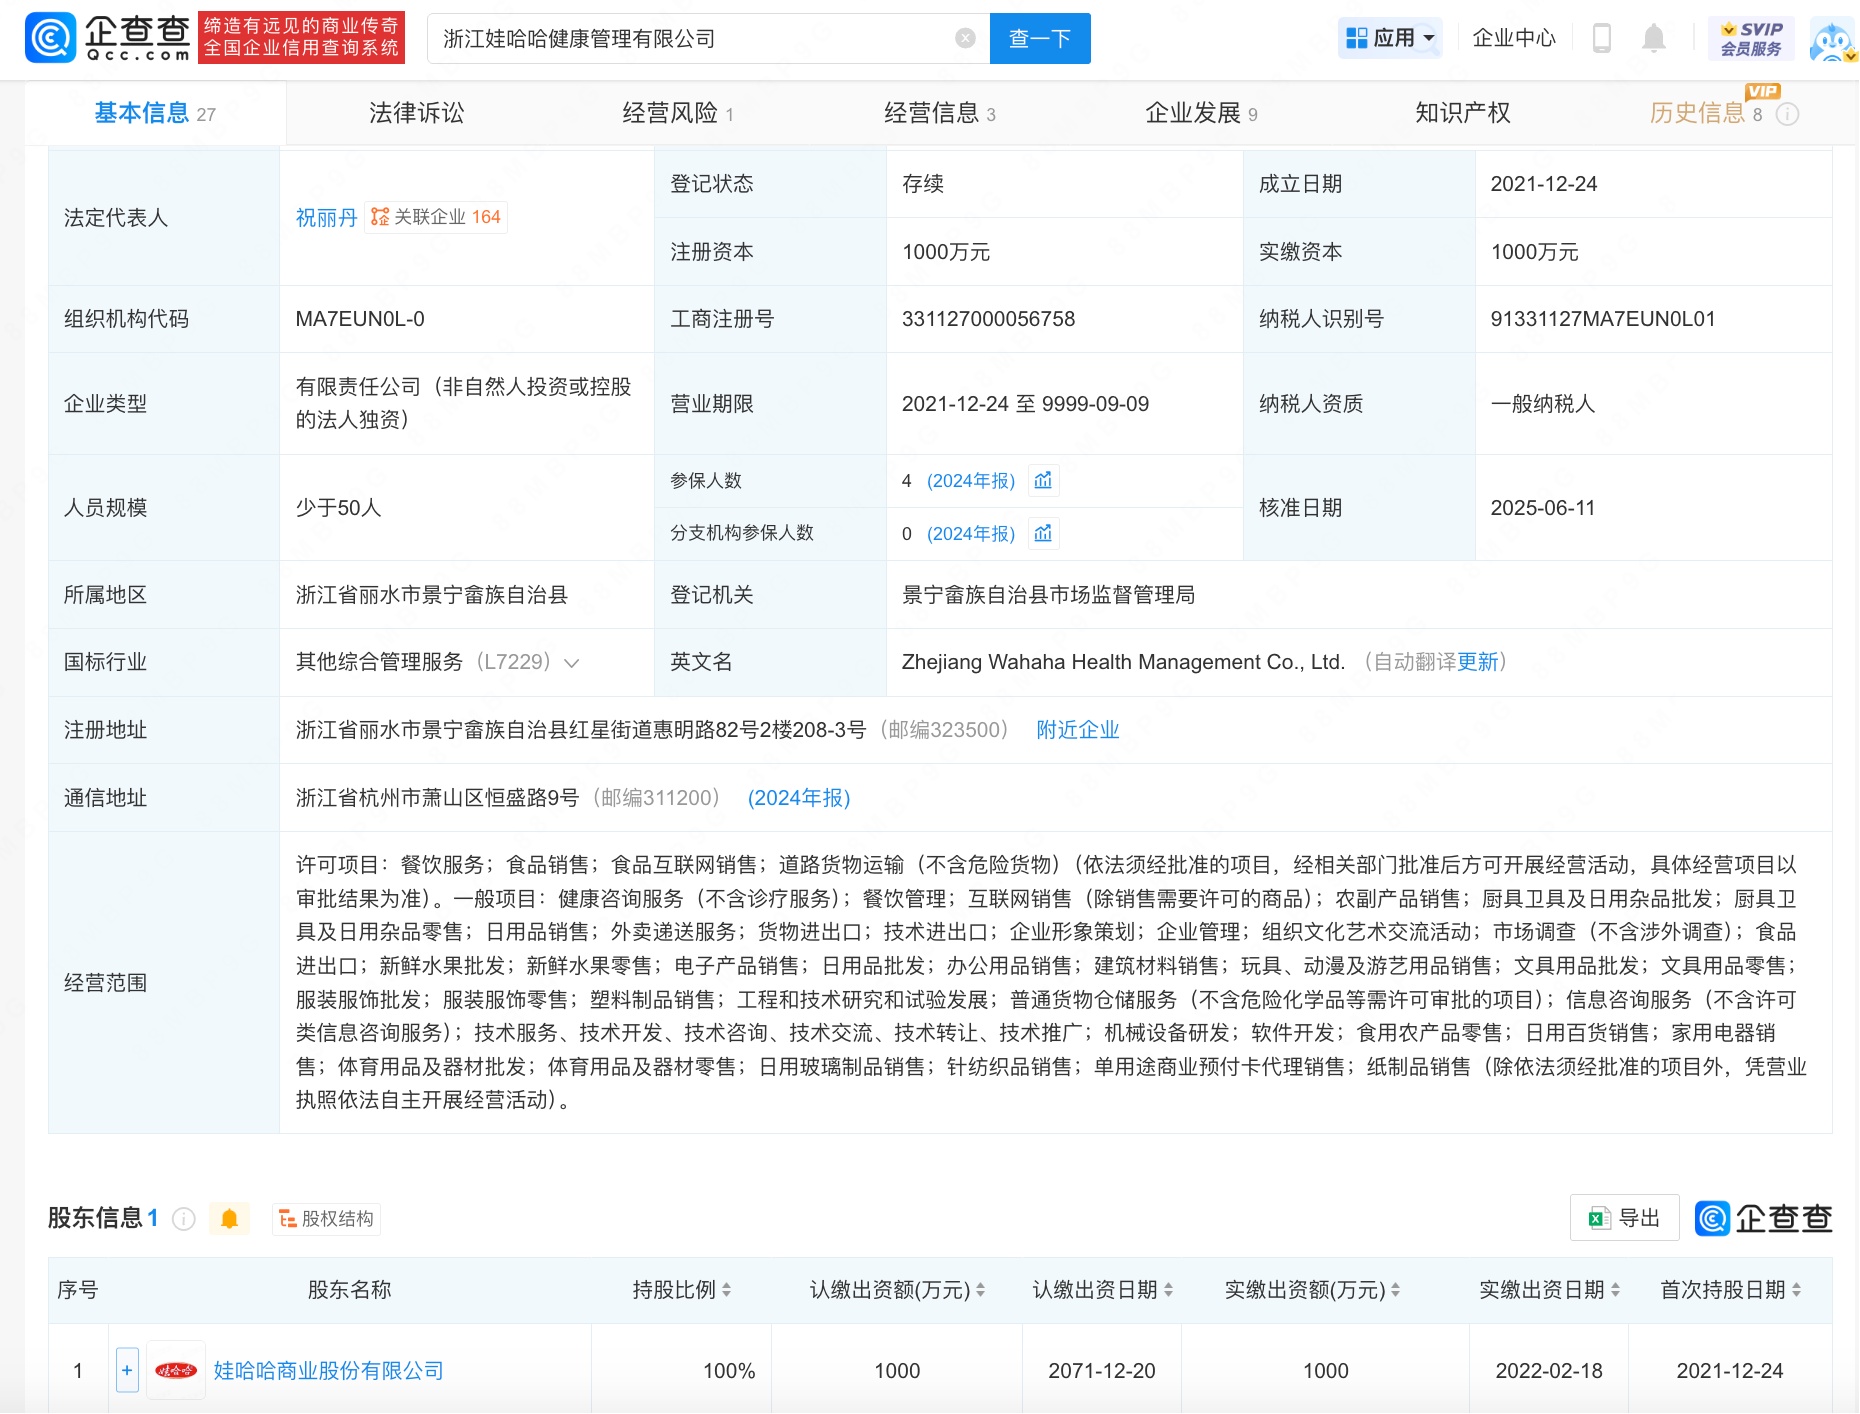Open the notification bell in header
The image size is (1860, 1414).
1654,38
